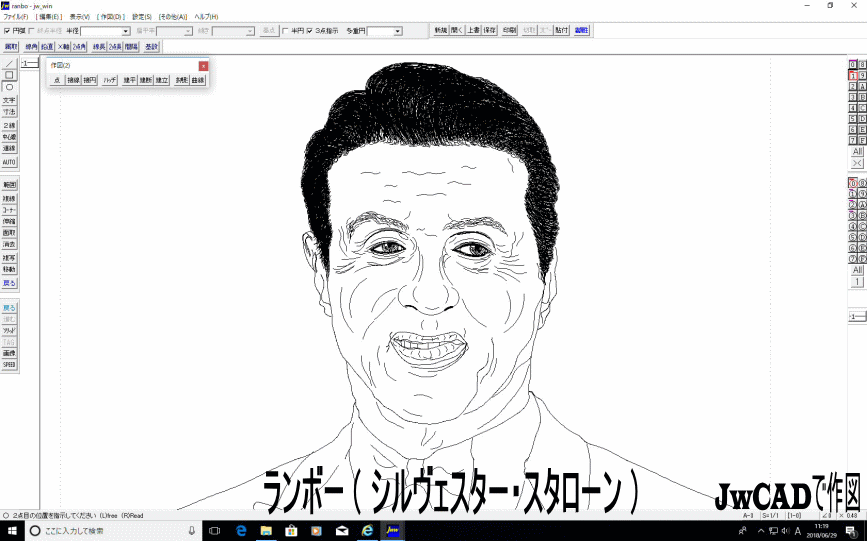
Task: Click 上書 overwrite save button
Action: pyautogui.click(x=474, y=30)
